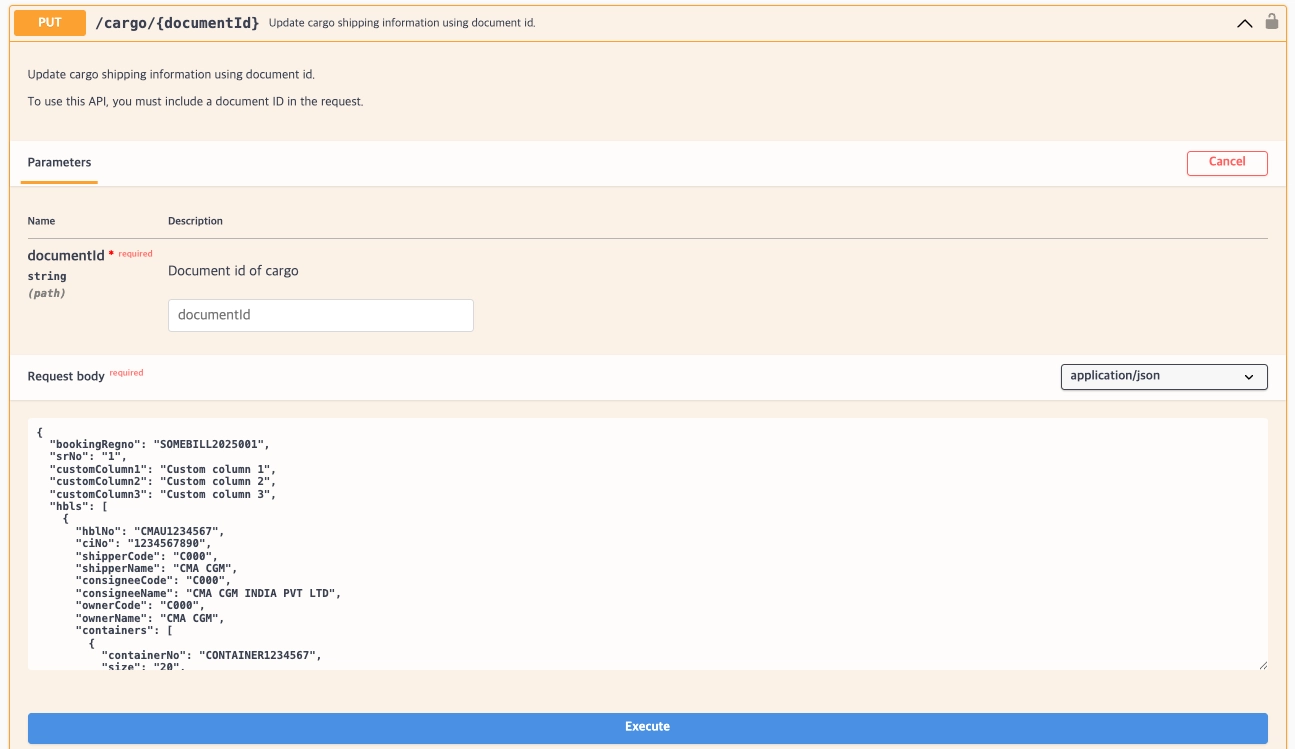This screenshot has height=749, width=1295.
Task: Click the bold documentId parameter name
Action: (x=66, y=256)
